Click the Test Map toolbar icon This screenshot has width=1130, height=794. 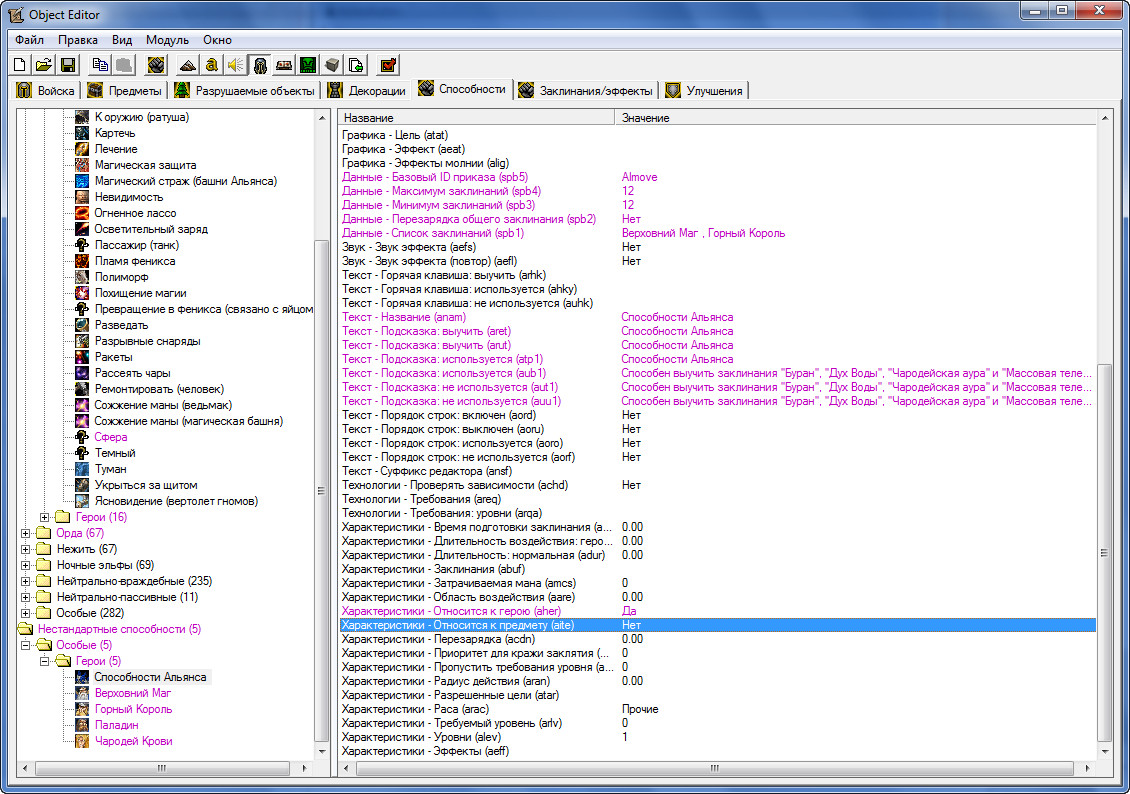coord(388,65)
